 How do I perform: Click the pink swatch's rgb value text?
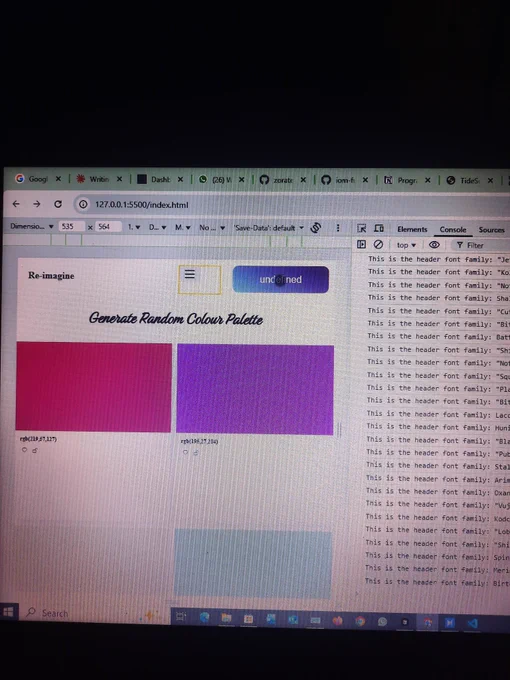tap(38, 439)
